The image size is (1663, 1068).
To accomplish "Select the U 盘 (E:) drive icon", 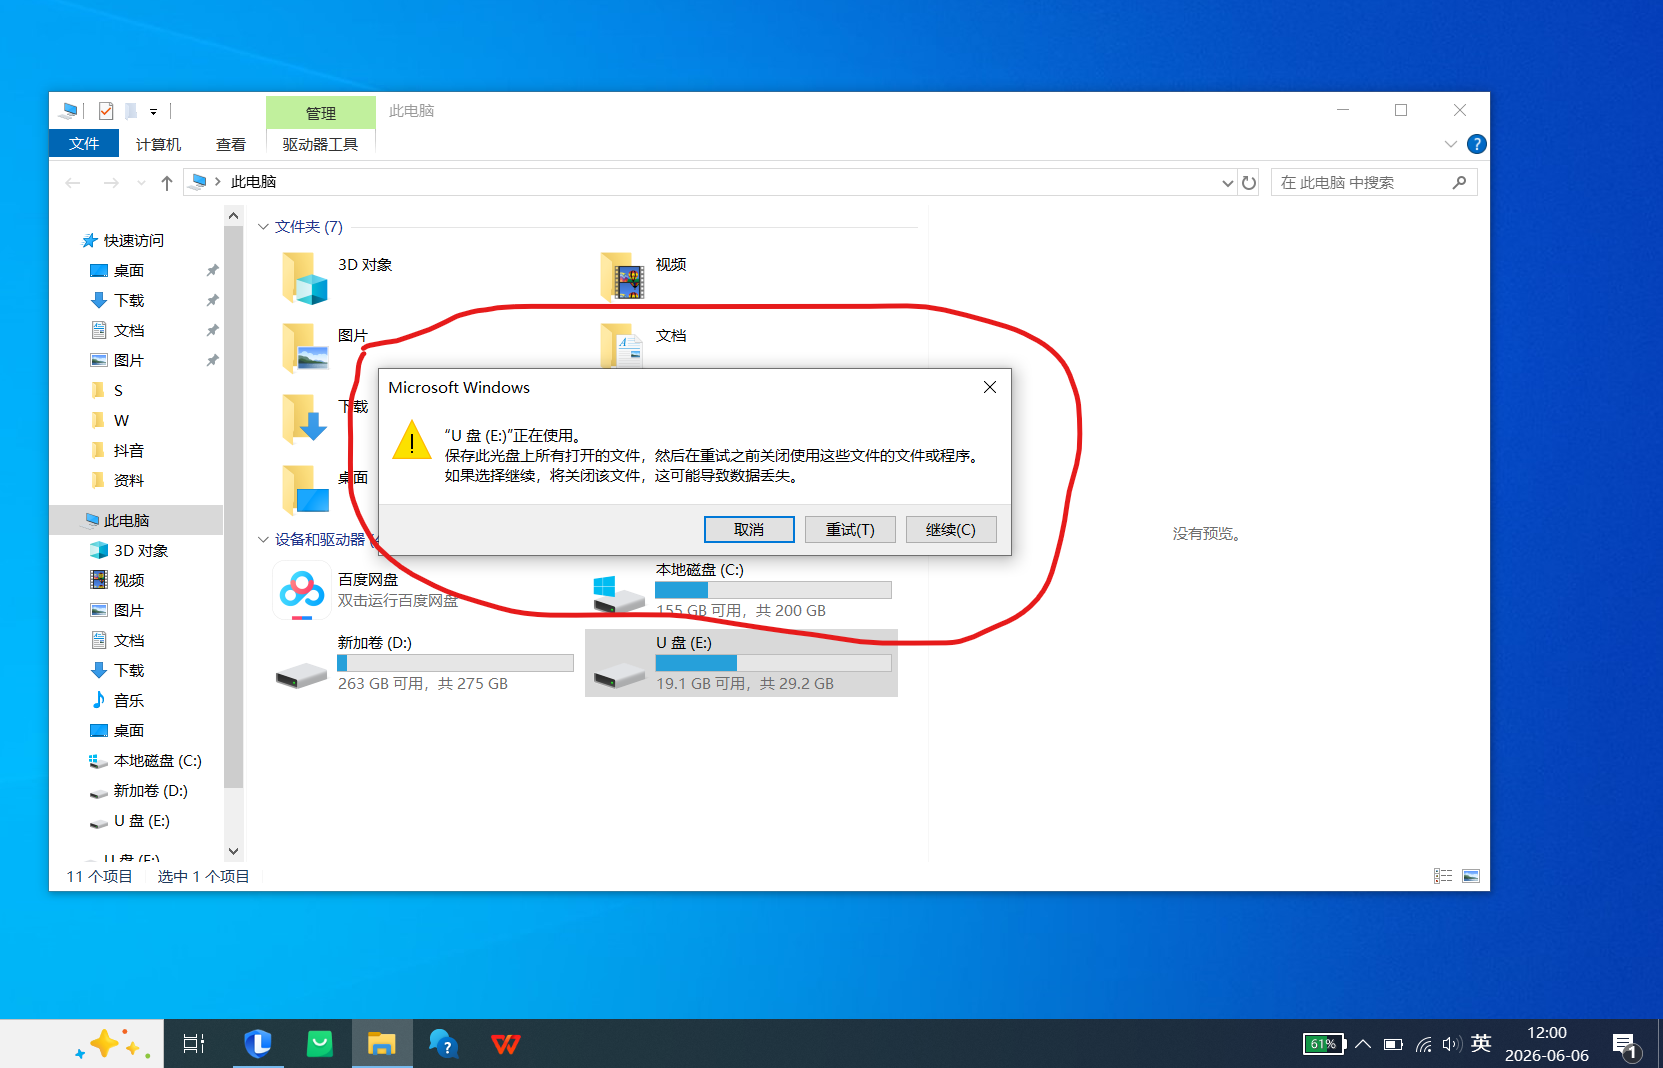I will click(619, 675).
